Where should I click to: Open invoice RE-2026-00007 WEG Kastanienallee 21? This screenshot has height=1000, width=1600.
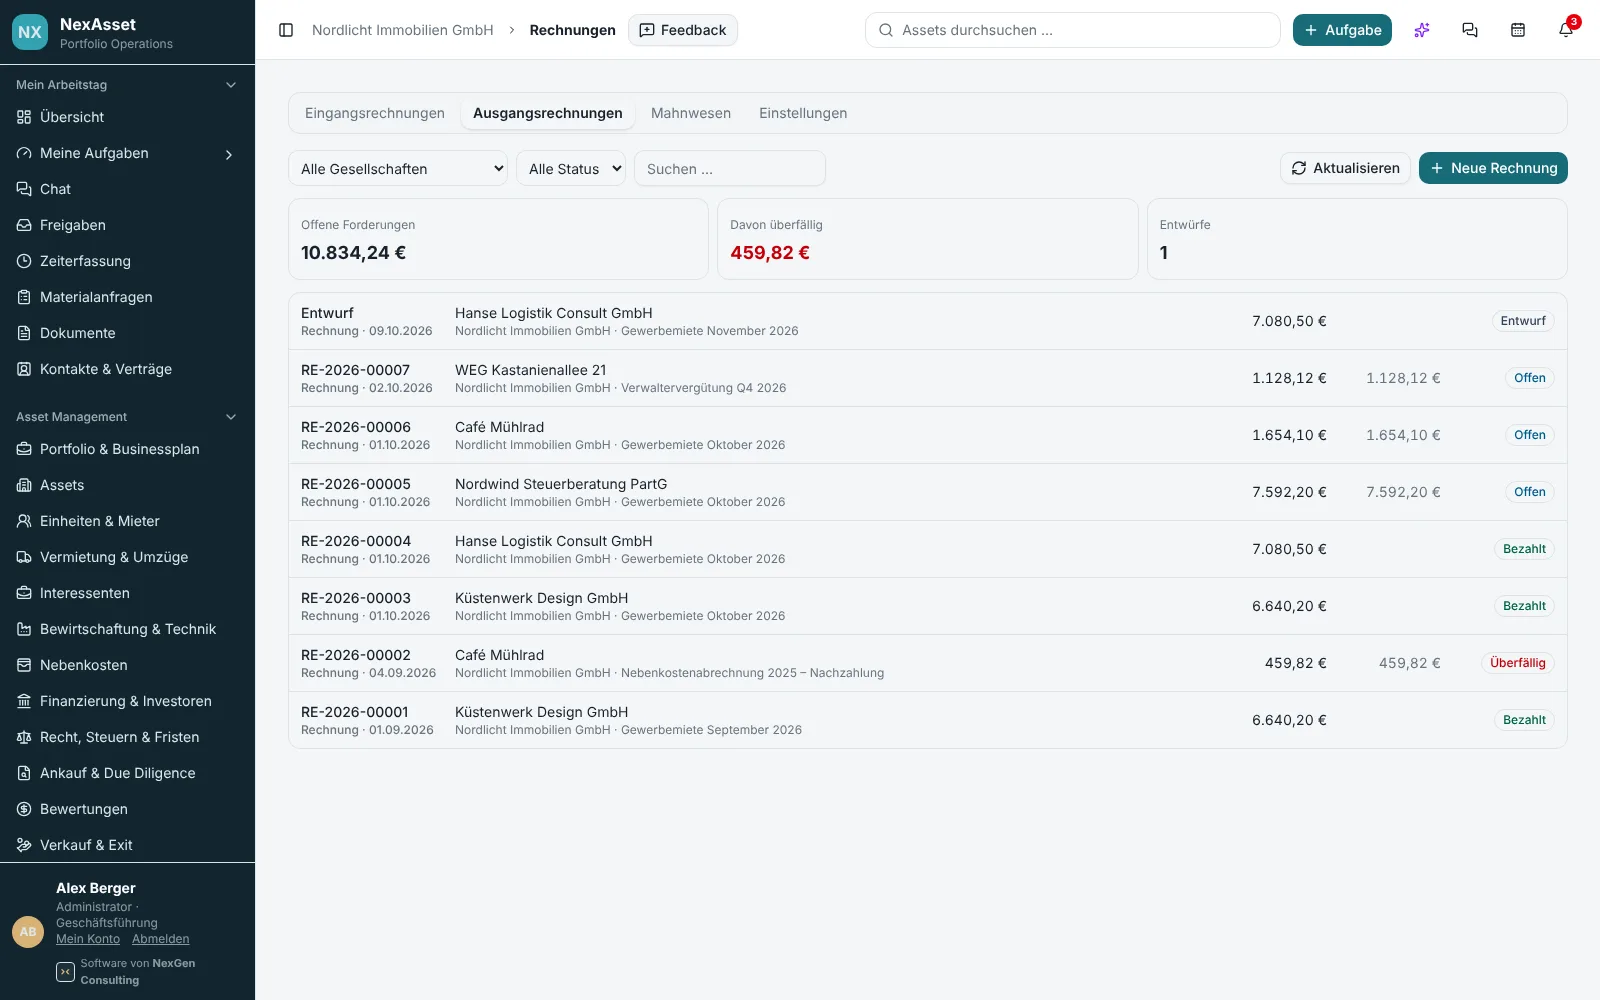click(x=928, y=378)
